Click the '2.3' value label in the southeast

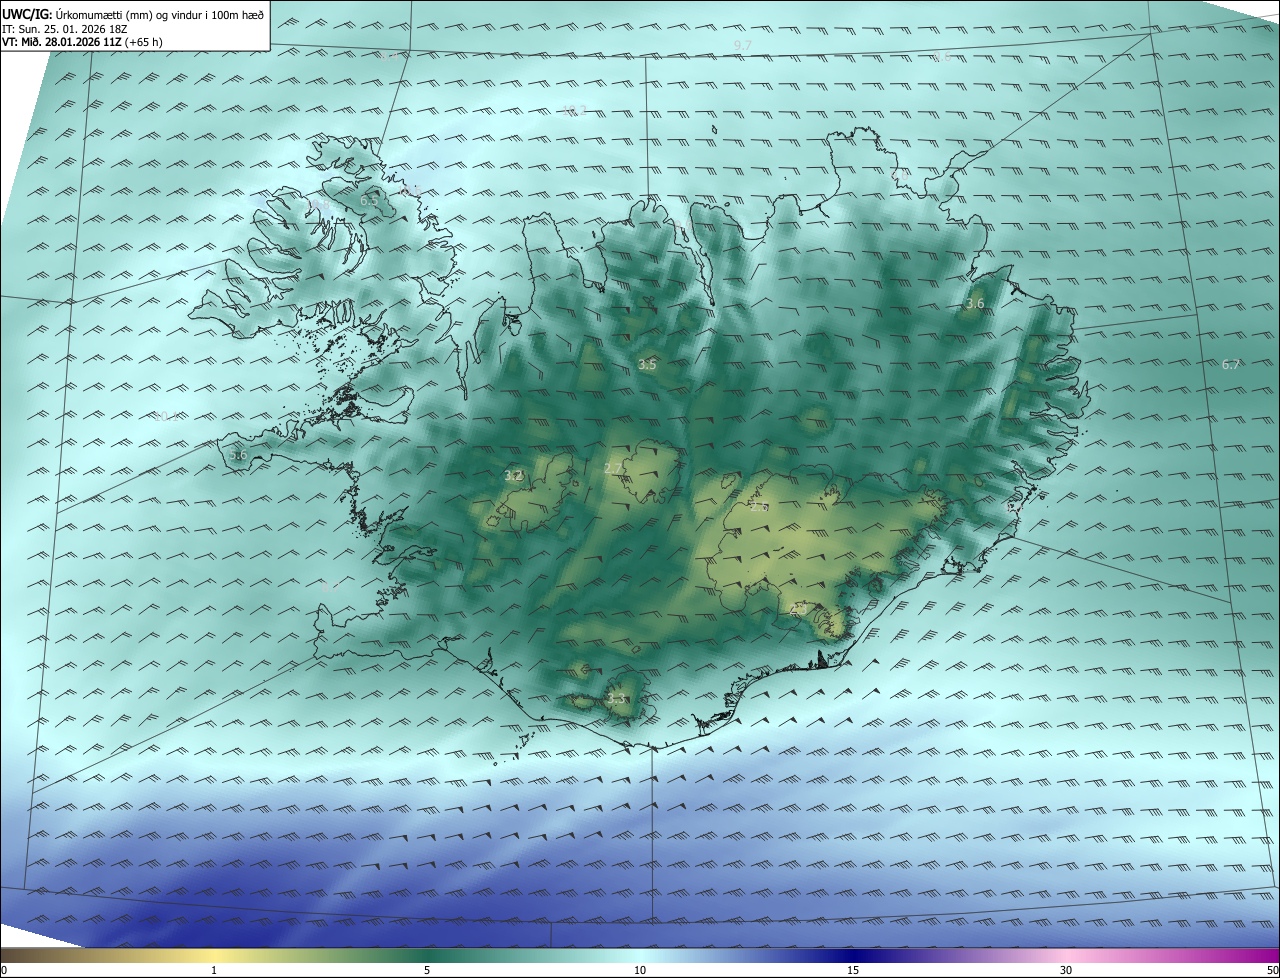(x=797, y=608)
